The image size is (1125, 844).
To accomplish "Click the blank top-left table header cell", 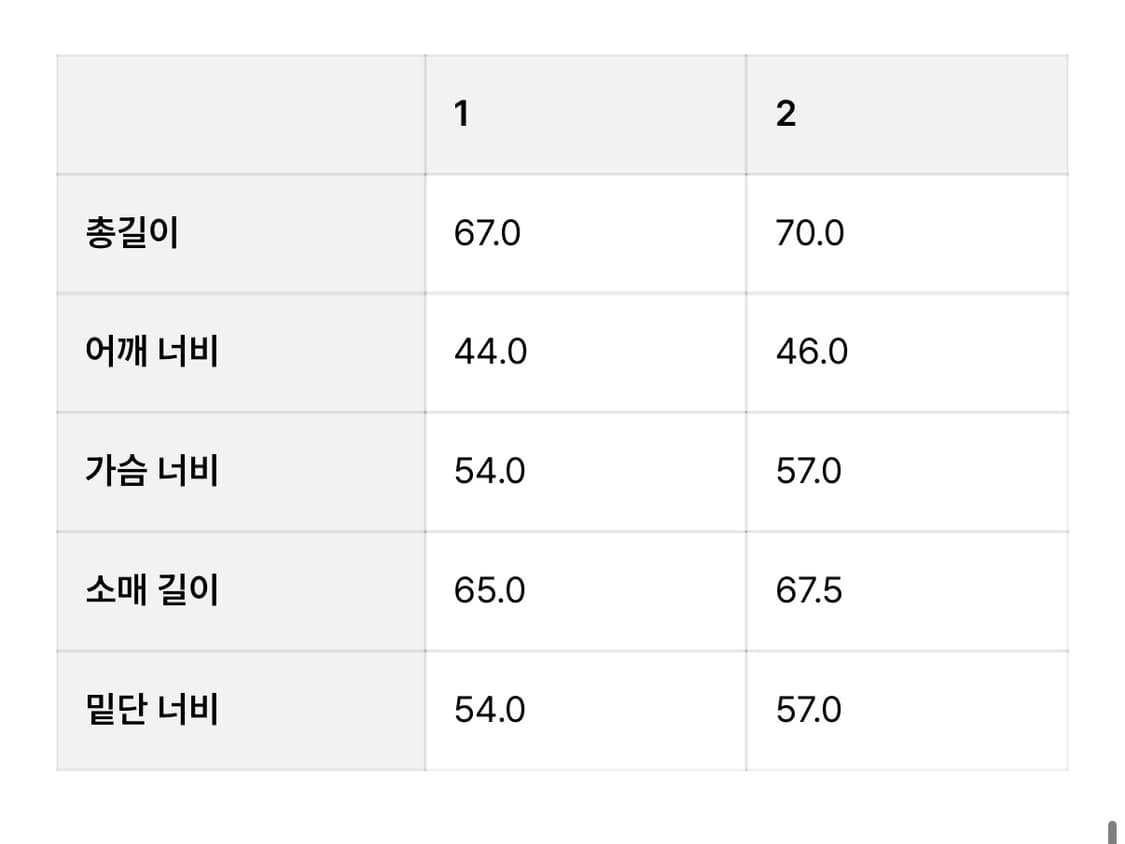I will (240, 114).
